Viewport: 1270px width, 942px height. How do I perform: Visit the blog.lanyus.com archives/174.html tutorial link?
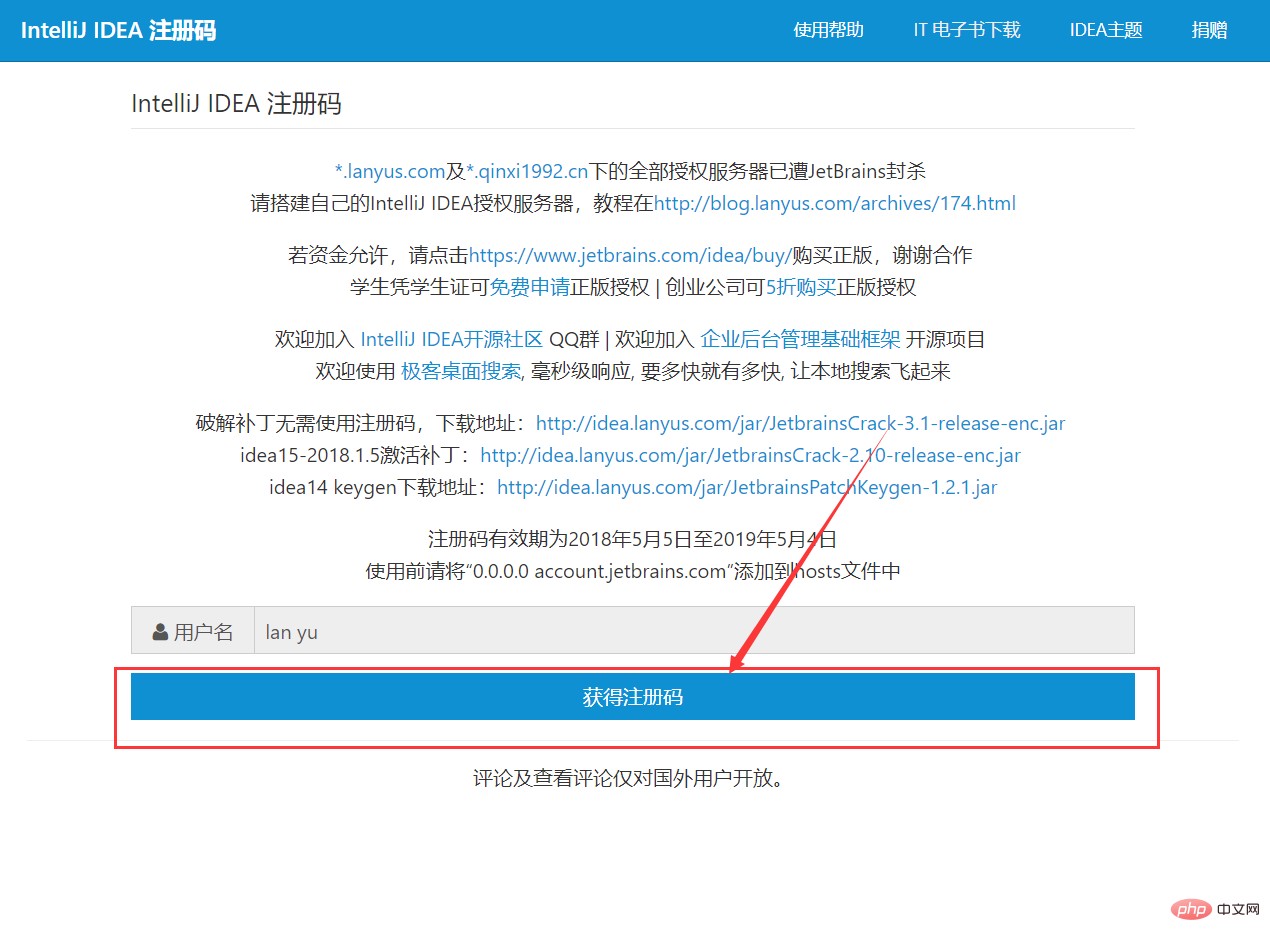click(x=834, y=203)
